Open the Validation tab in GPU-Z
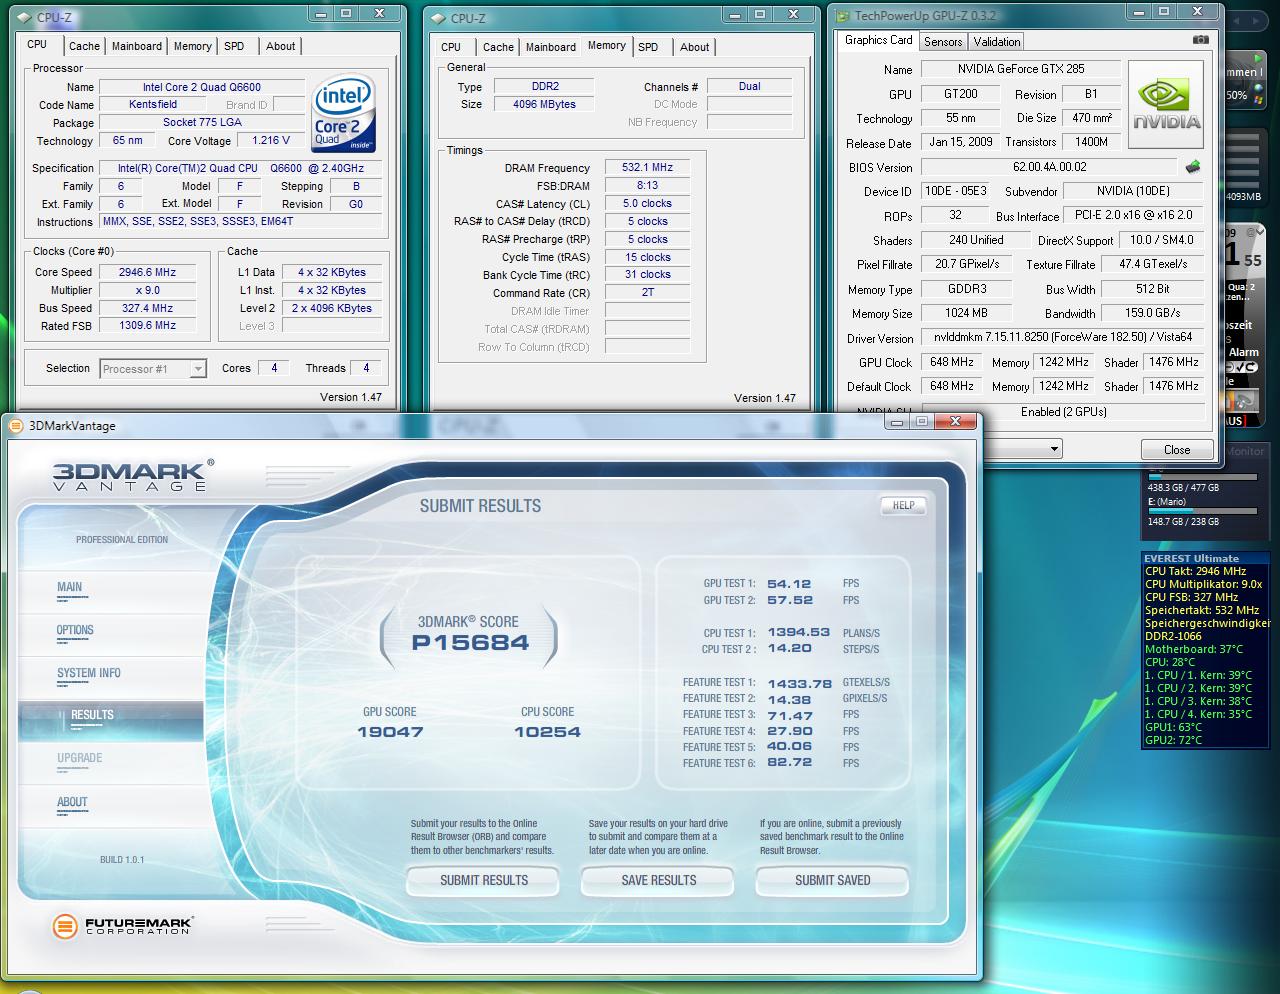 click(997, 42)
